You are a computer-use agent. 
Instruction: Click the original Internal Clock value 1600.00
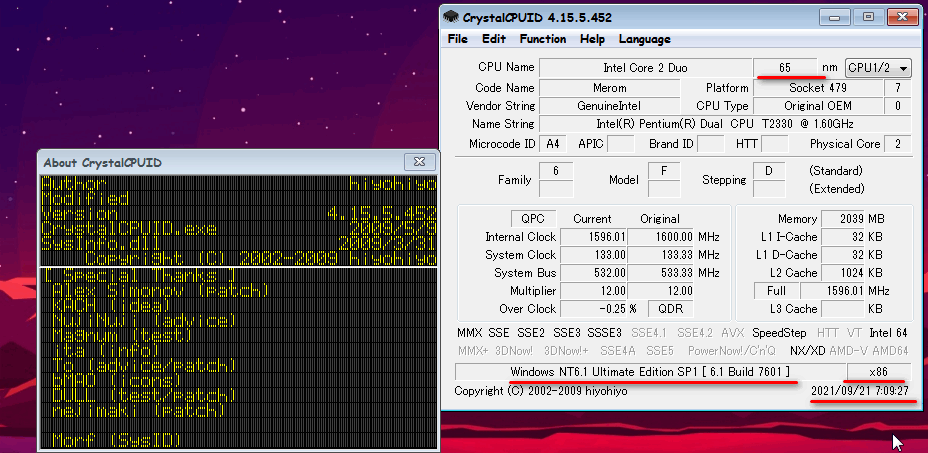point(661,237)
